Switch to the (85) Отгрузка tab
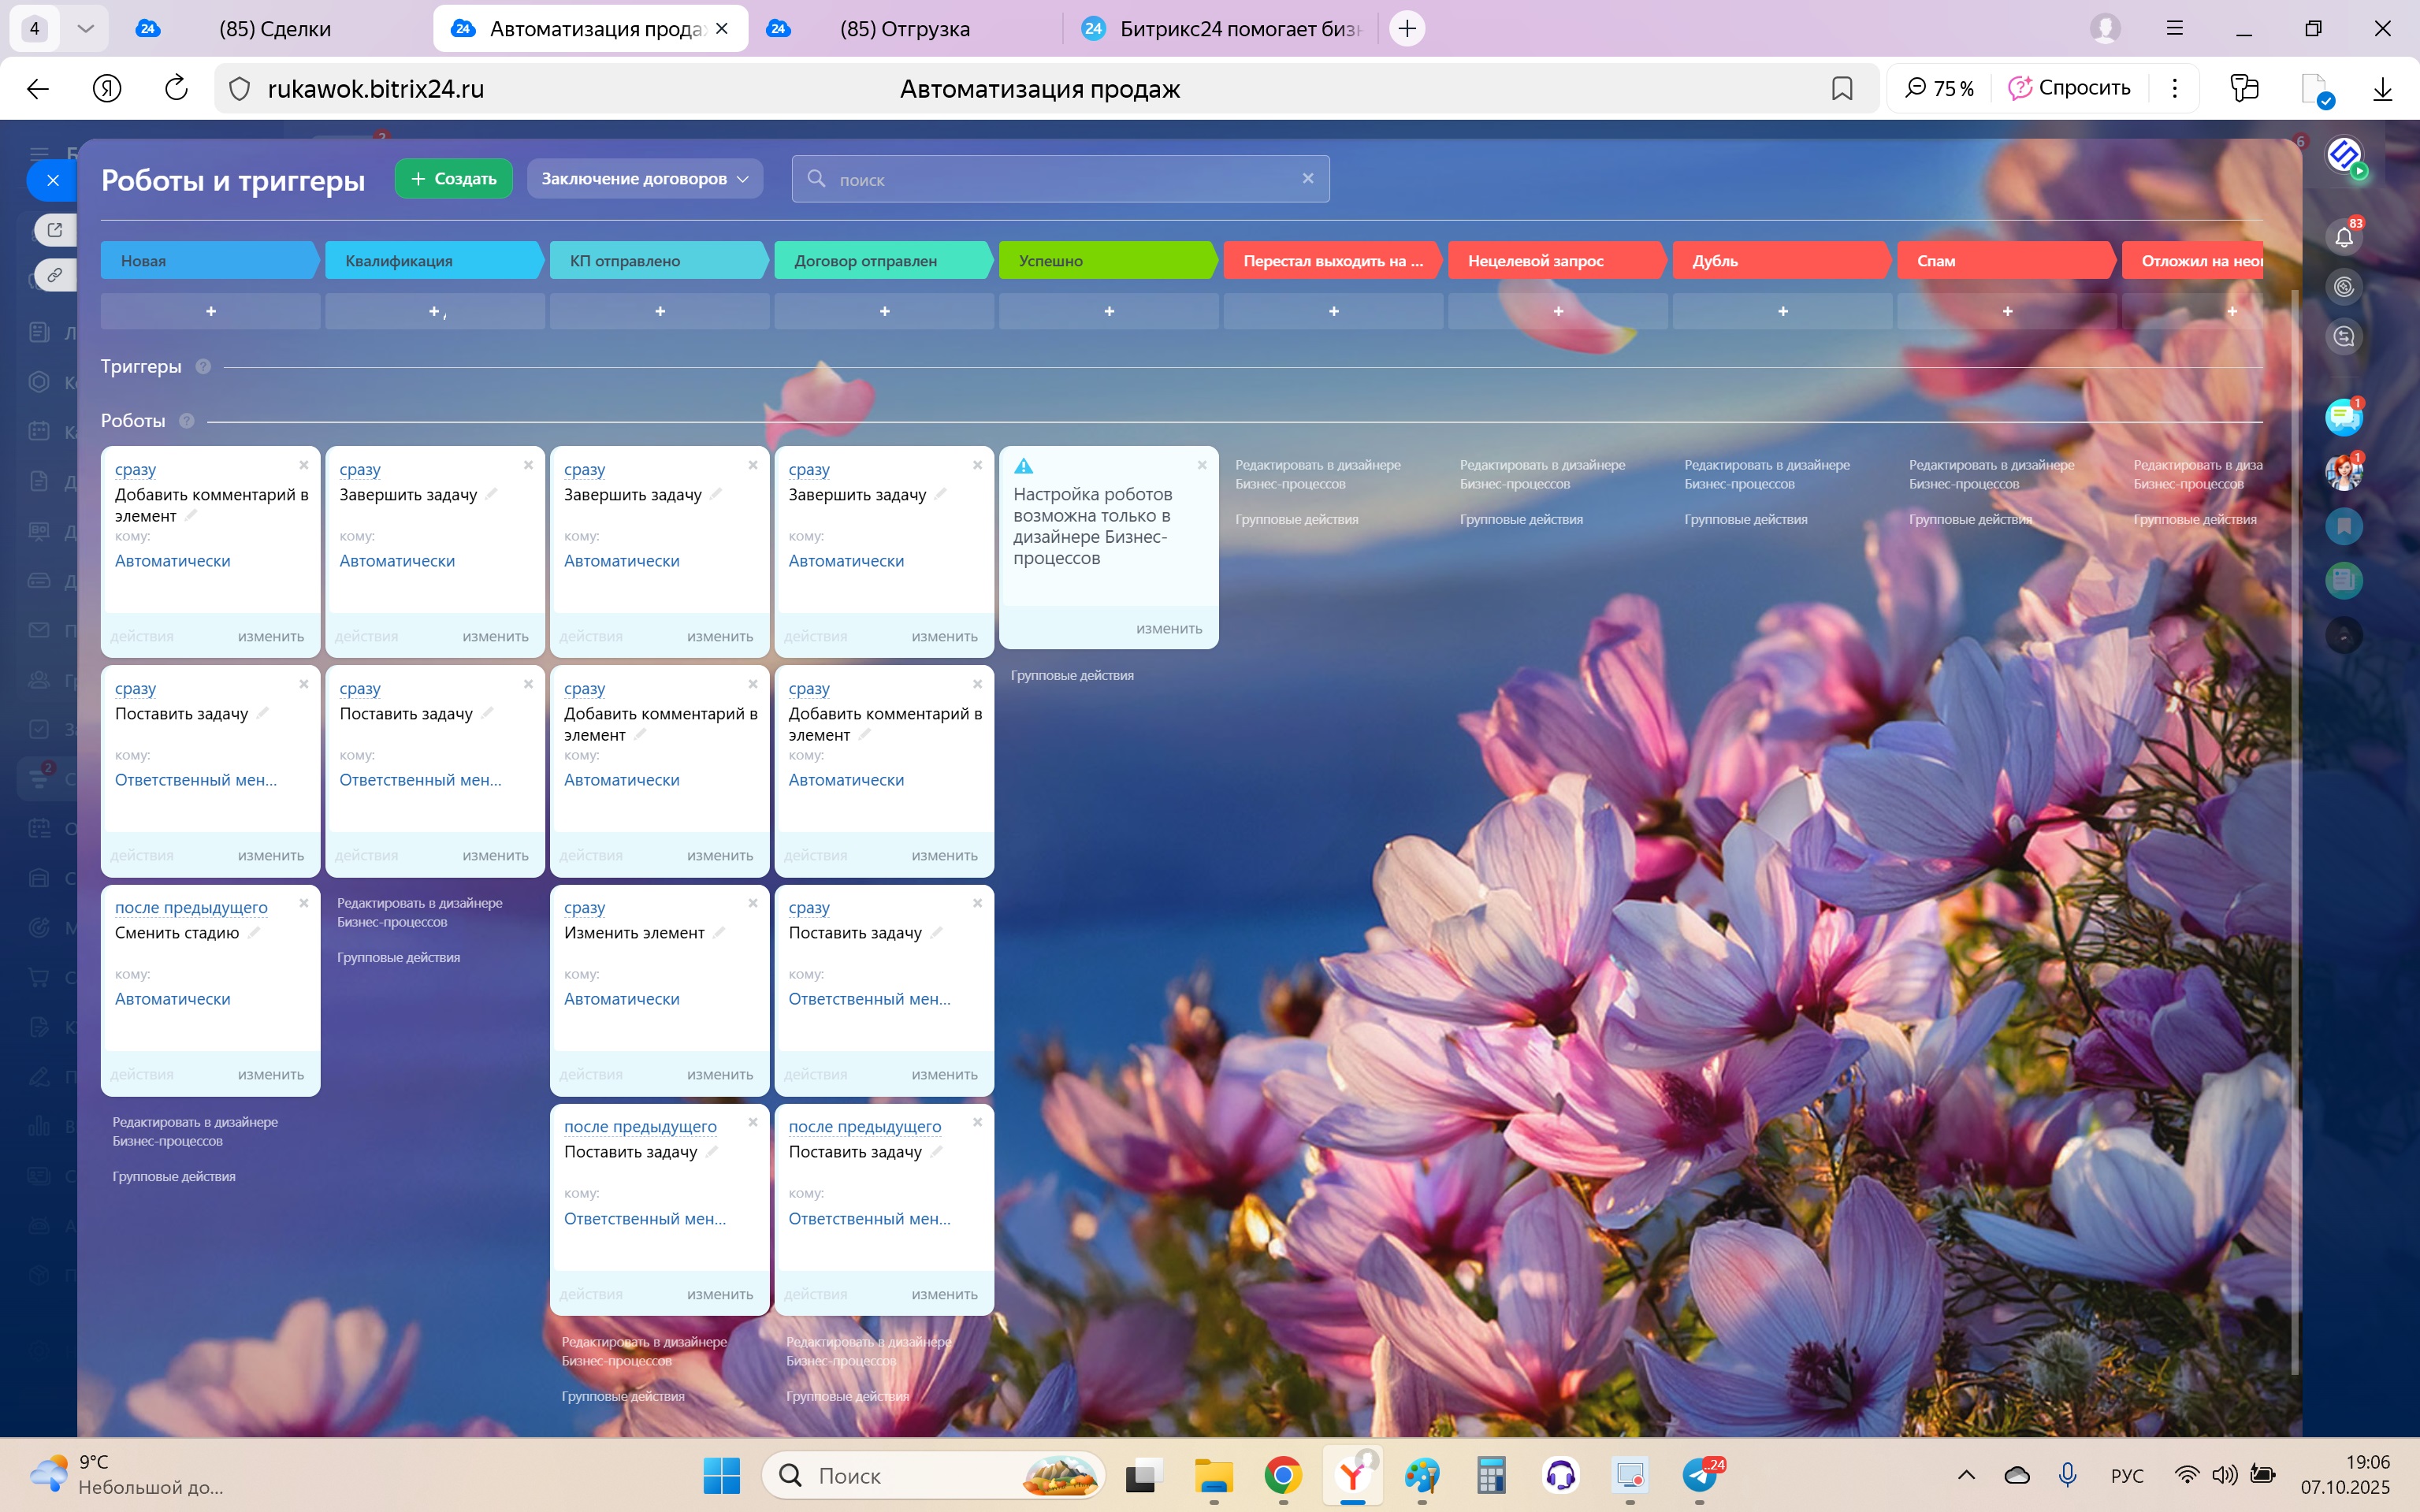Viewport: 2420px width, 1512px height. click(904, 29)
